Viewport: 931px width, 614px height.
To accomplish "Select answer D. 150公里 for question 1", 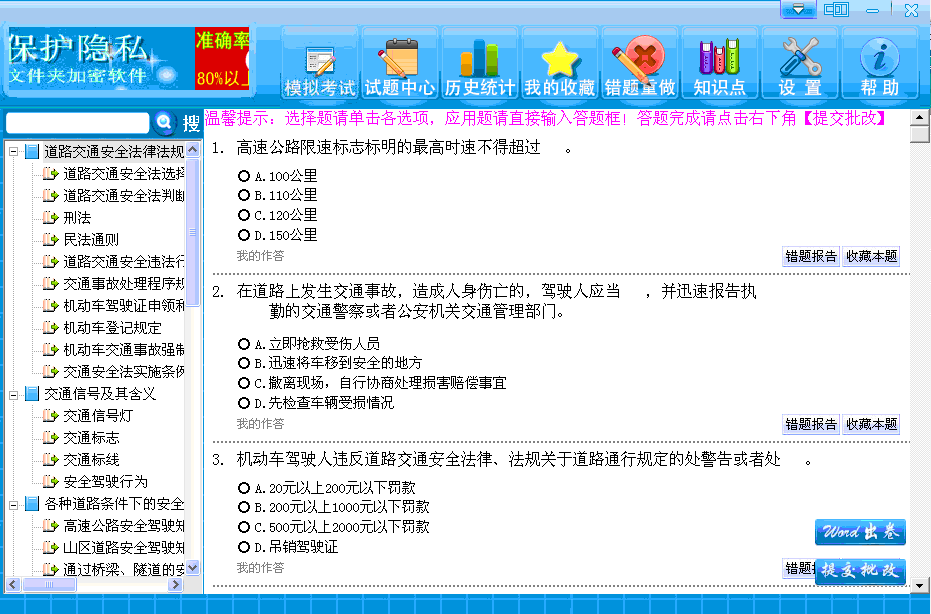I will (243, 235).
